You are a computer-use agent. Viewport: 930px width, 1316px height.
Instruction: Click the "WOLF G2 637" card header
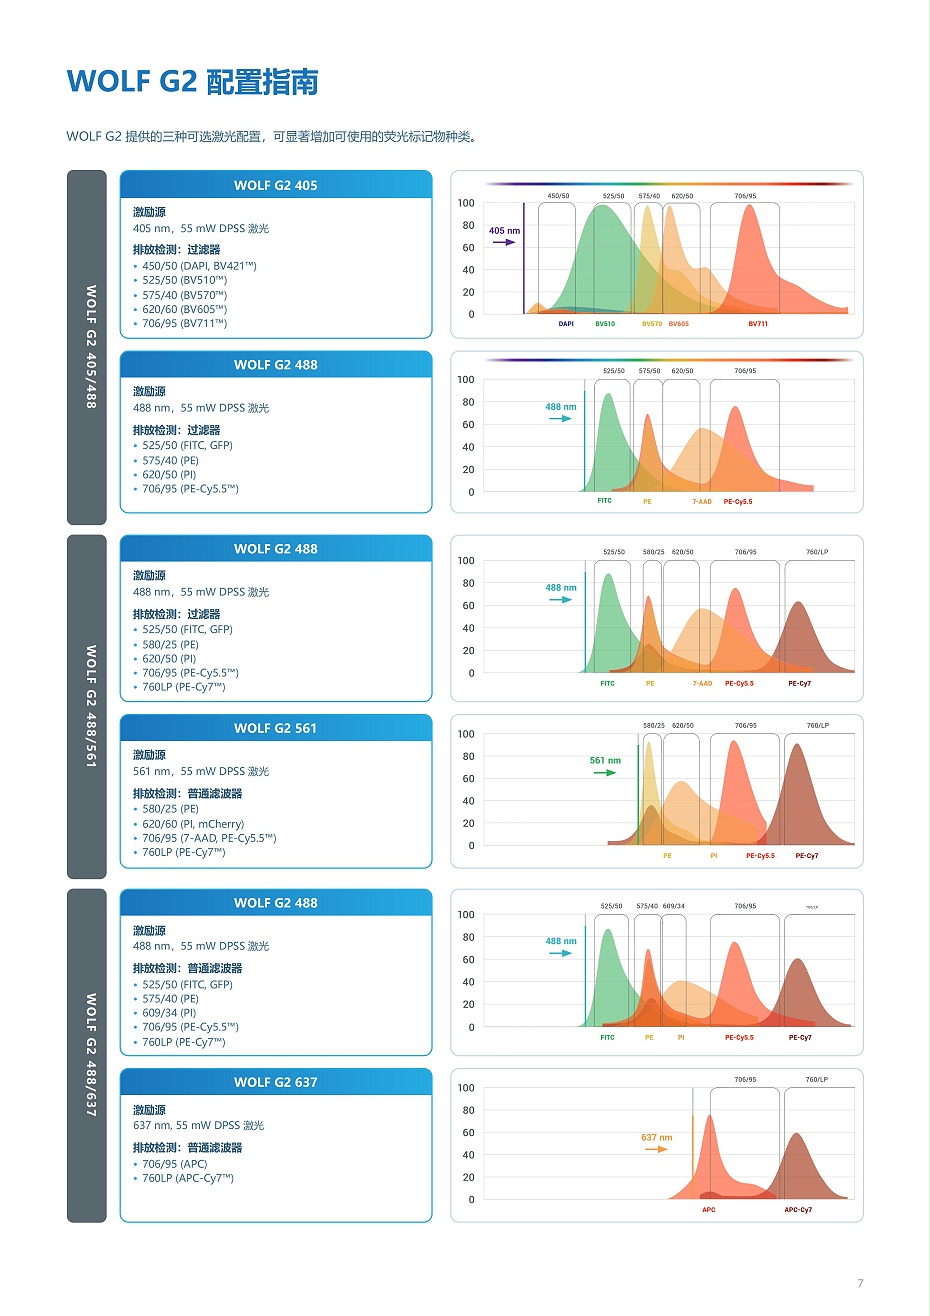click(x=276, y=1082)
